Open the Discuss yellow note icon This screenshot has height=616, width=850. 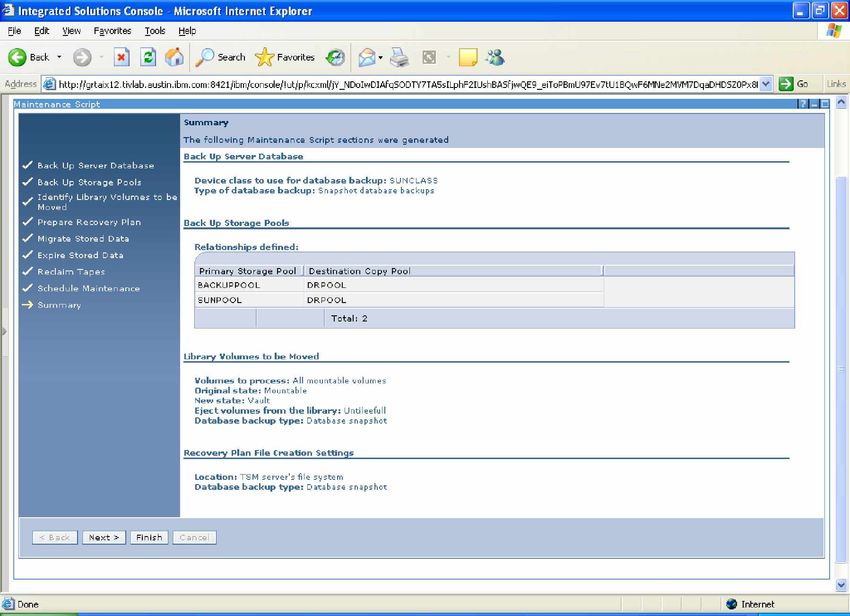point(467,57)
